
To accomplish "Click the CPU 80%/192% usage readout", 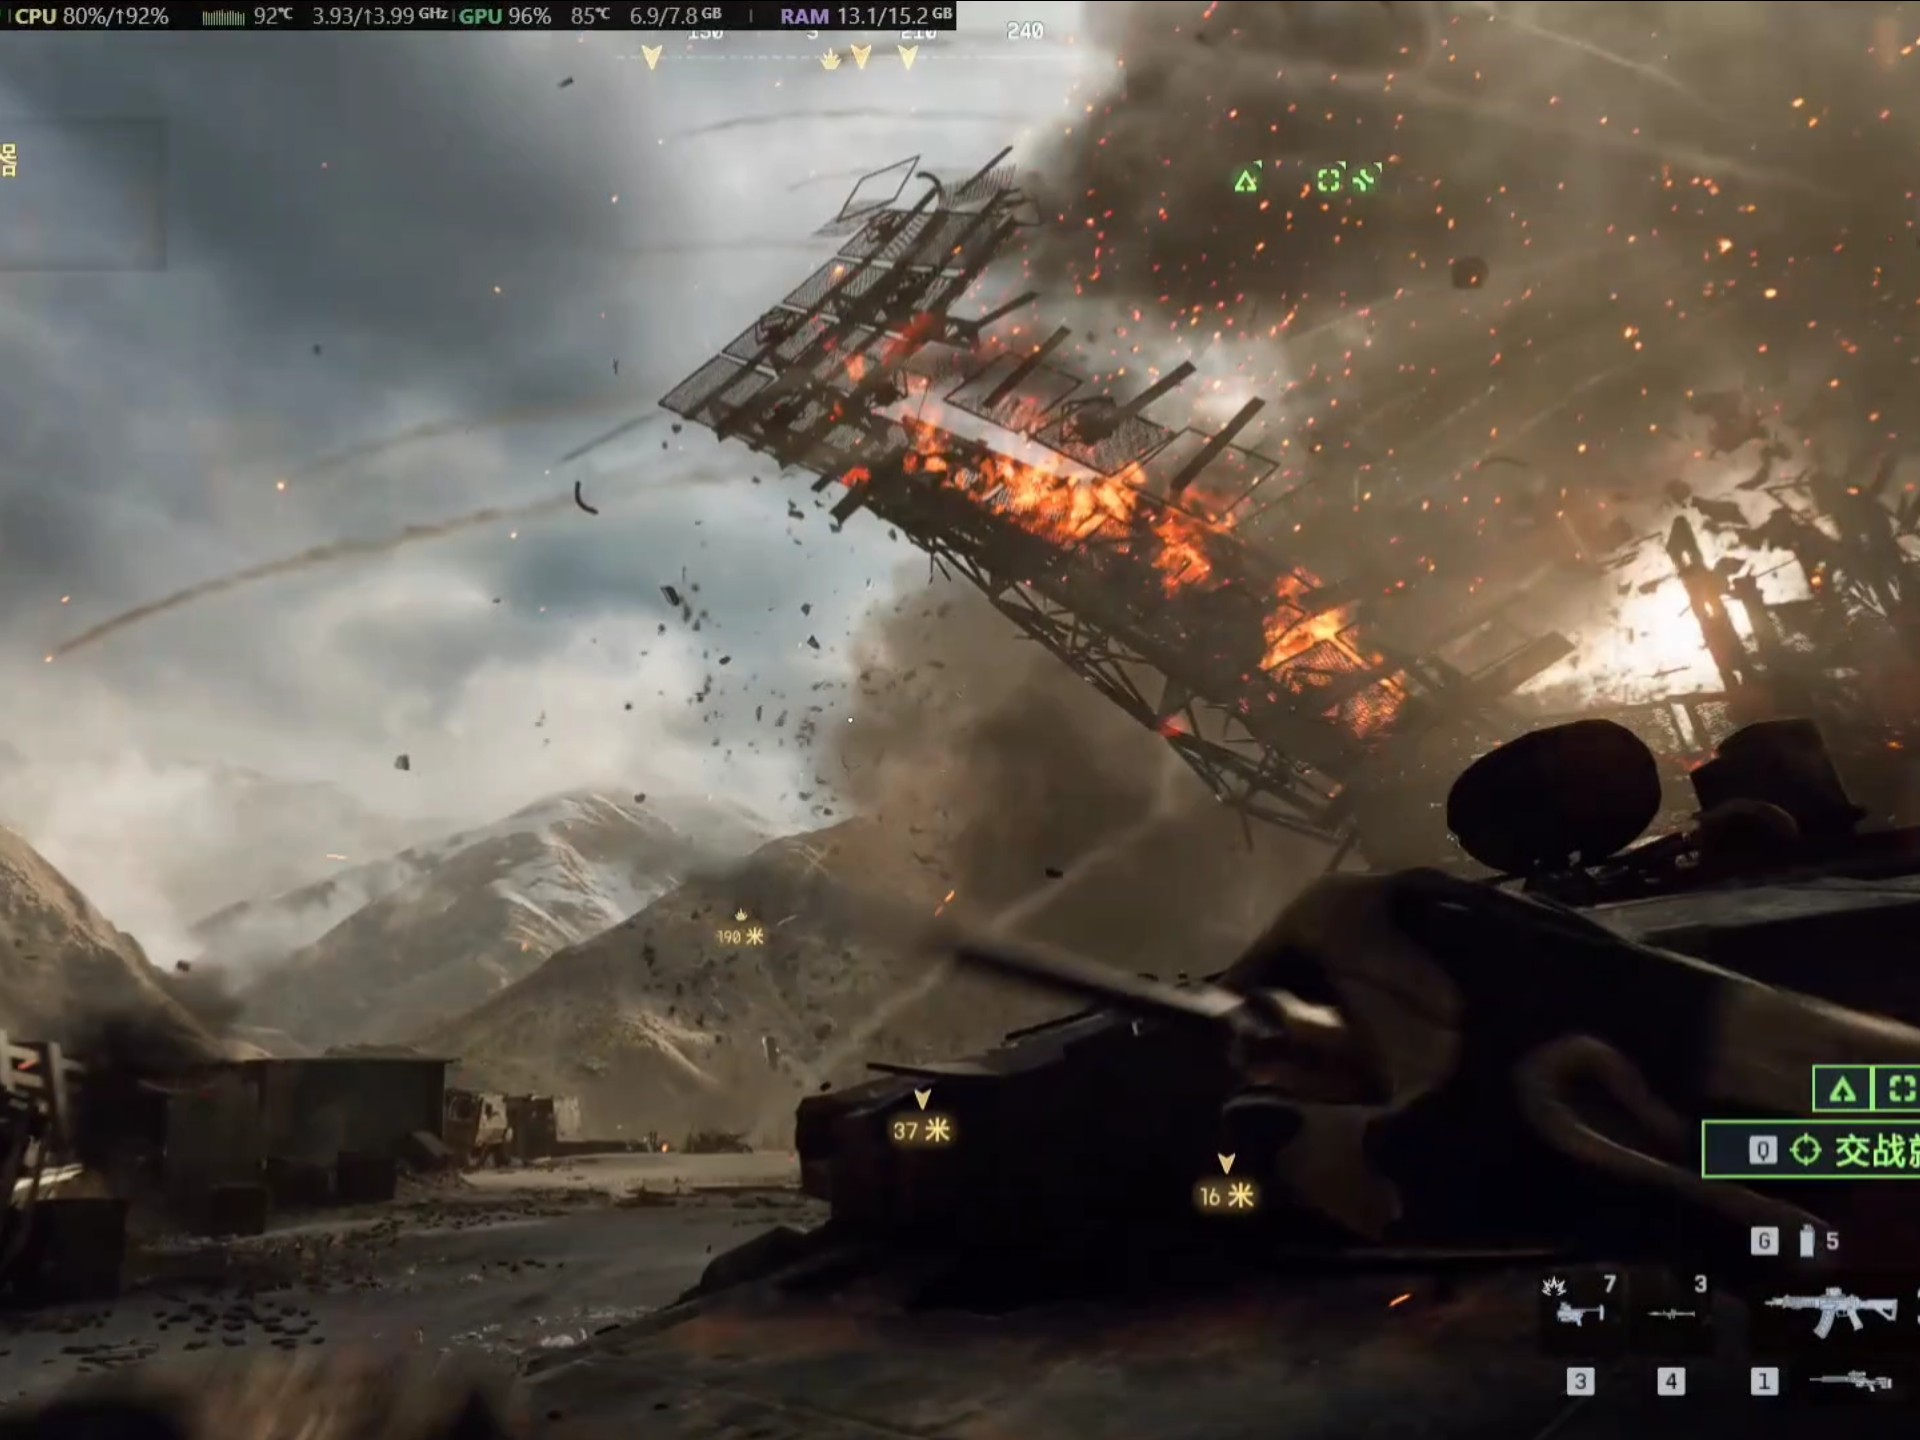I will click(91, 16).
